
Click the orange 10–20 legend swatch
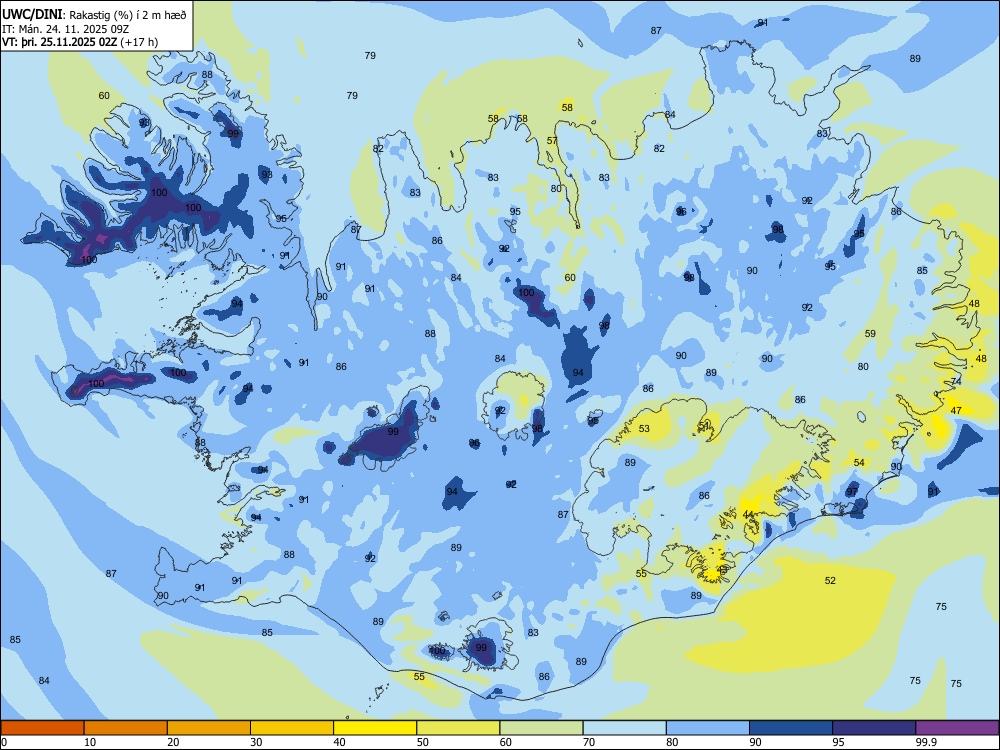tap(126, 728)
